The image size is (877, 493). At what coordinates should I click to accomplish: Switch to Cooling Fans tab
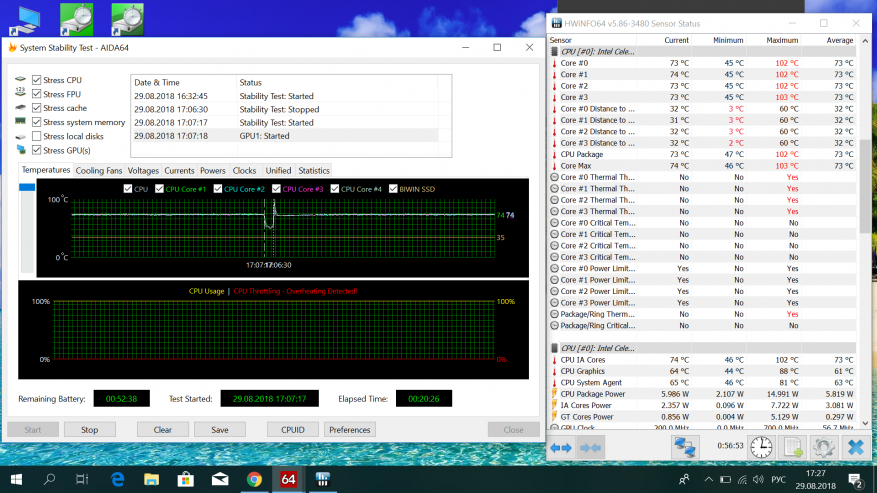pyautogui.click(x=98, y=171)
